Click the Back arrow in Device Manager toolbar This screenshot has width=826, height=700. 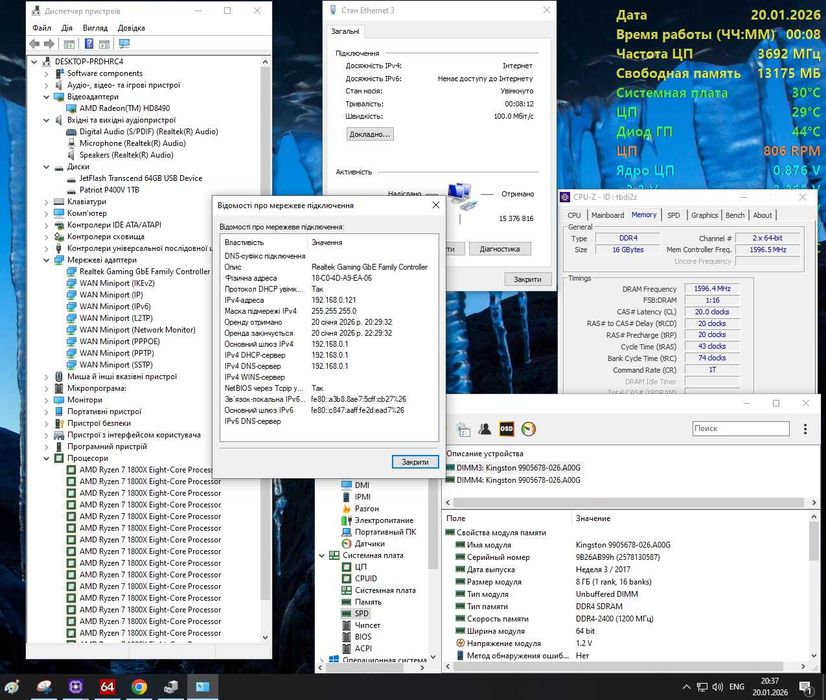pos(35,44)
